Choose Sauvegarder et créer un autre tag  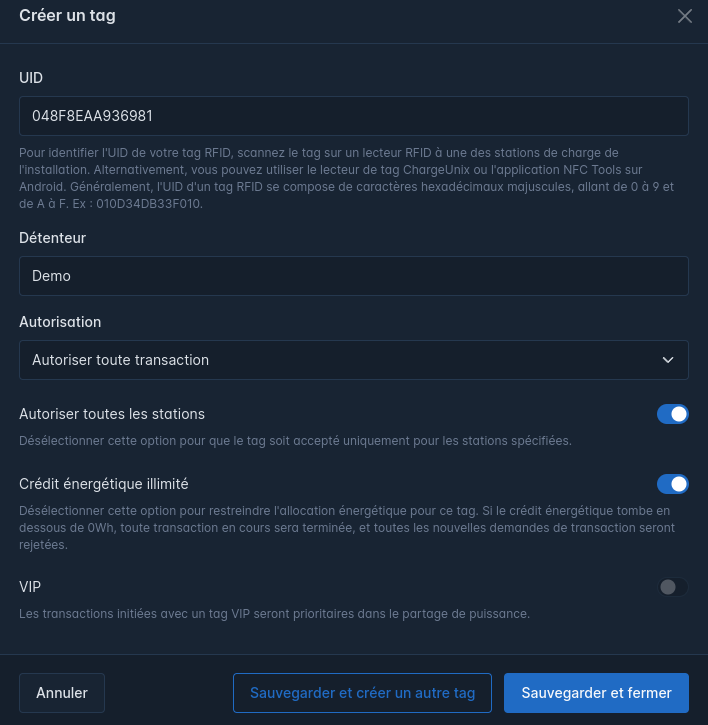pos(362,693)
